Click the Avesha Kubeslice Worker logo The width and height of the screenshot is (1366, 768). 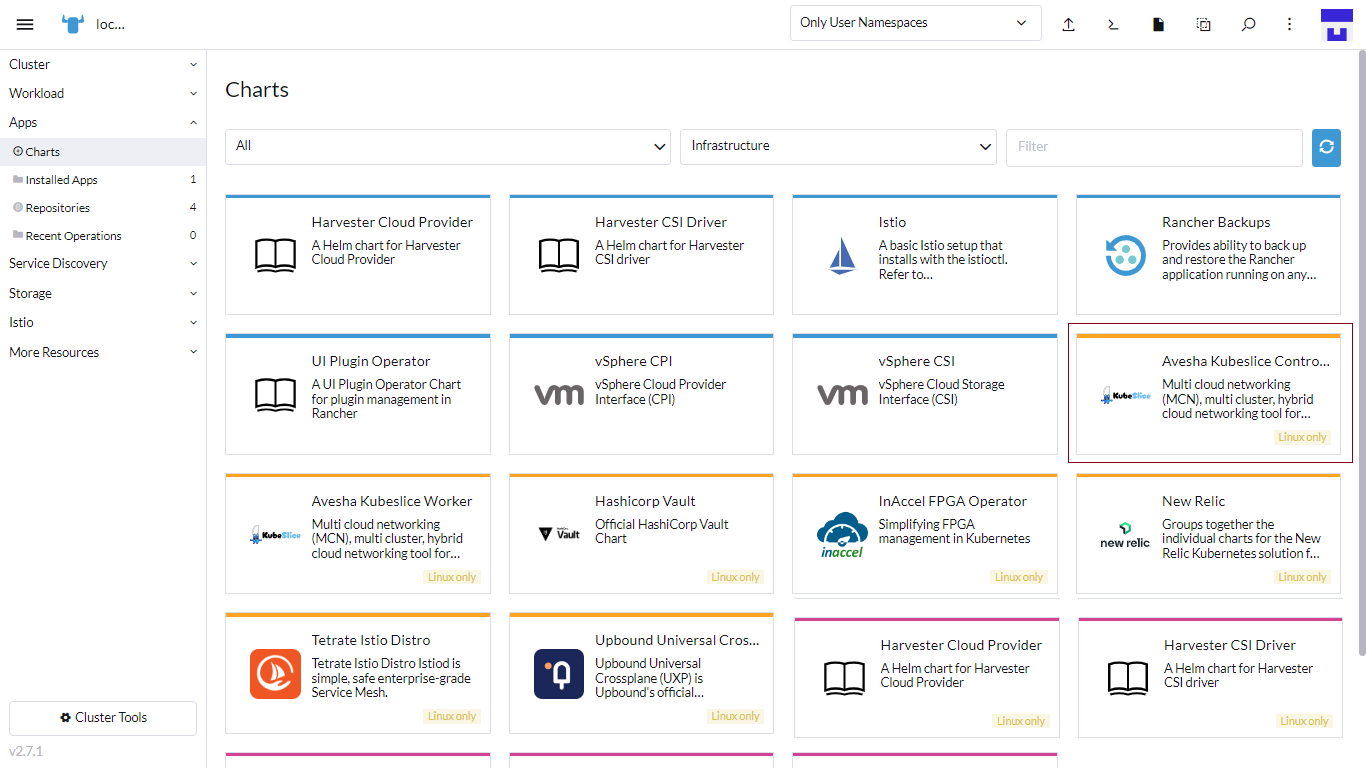275,535
